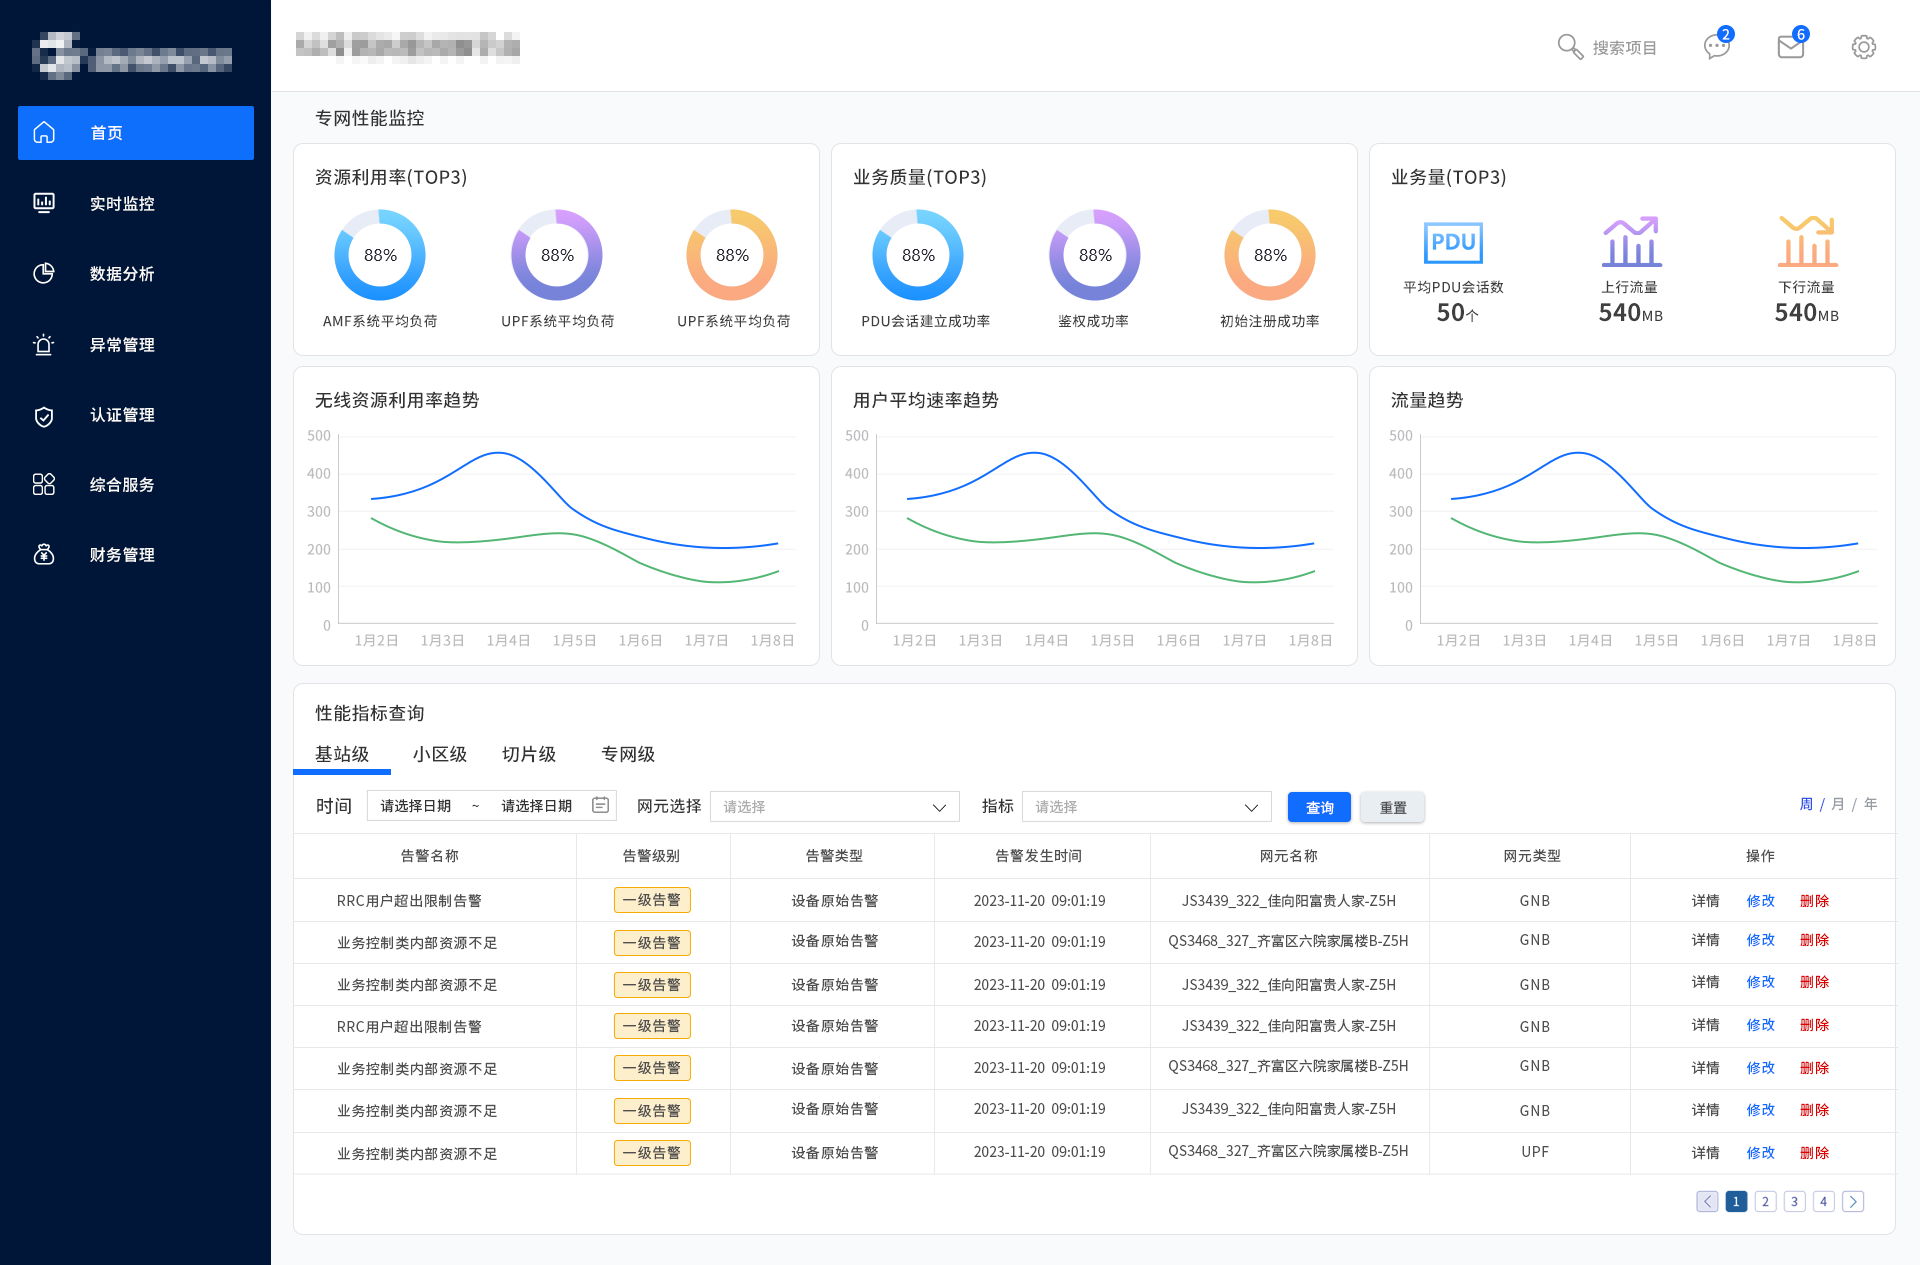Click the 财务管理 money bag icon

[x=44, y=554]
